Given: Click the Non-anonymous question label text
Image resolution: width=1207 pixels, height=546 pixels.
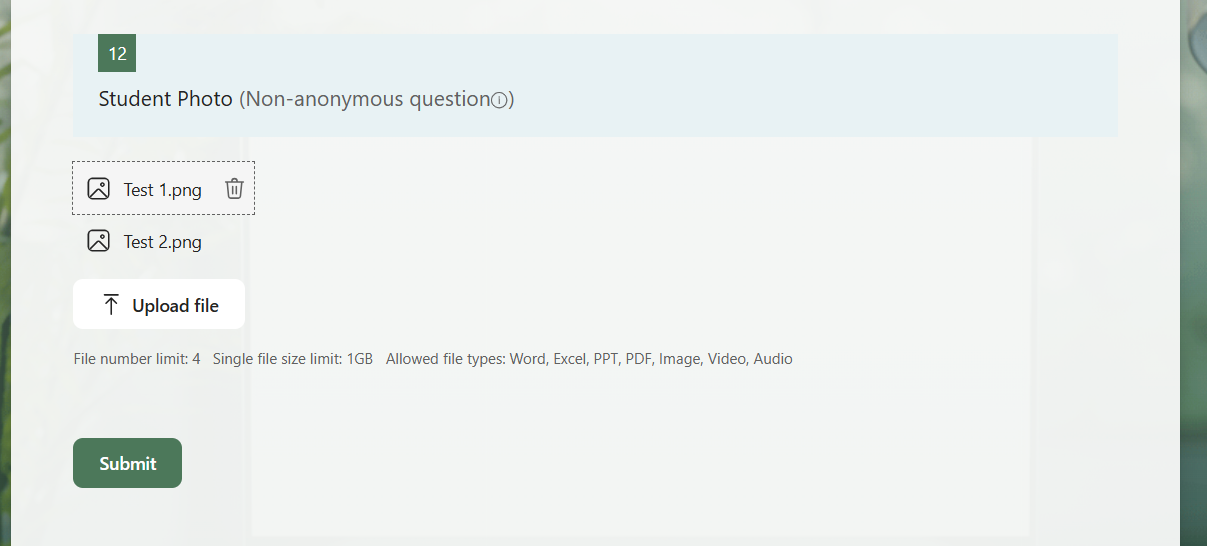Looking at the screenshot, I should pos(365,99).
